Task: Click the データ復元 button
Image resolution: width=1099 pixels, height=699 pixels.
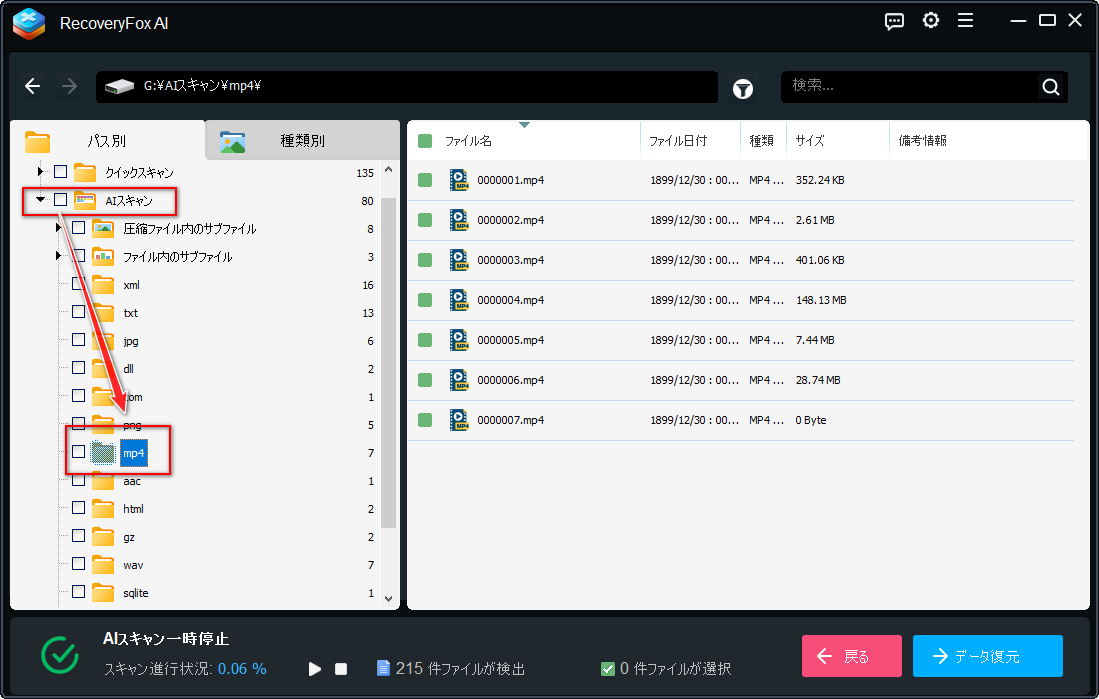Action: pyautogui.click(x=988, y=656)
